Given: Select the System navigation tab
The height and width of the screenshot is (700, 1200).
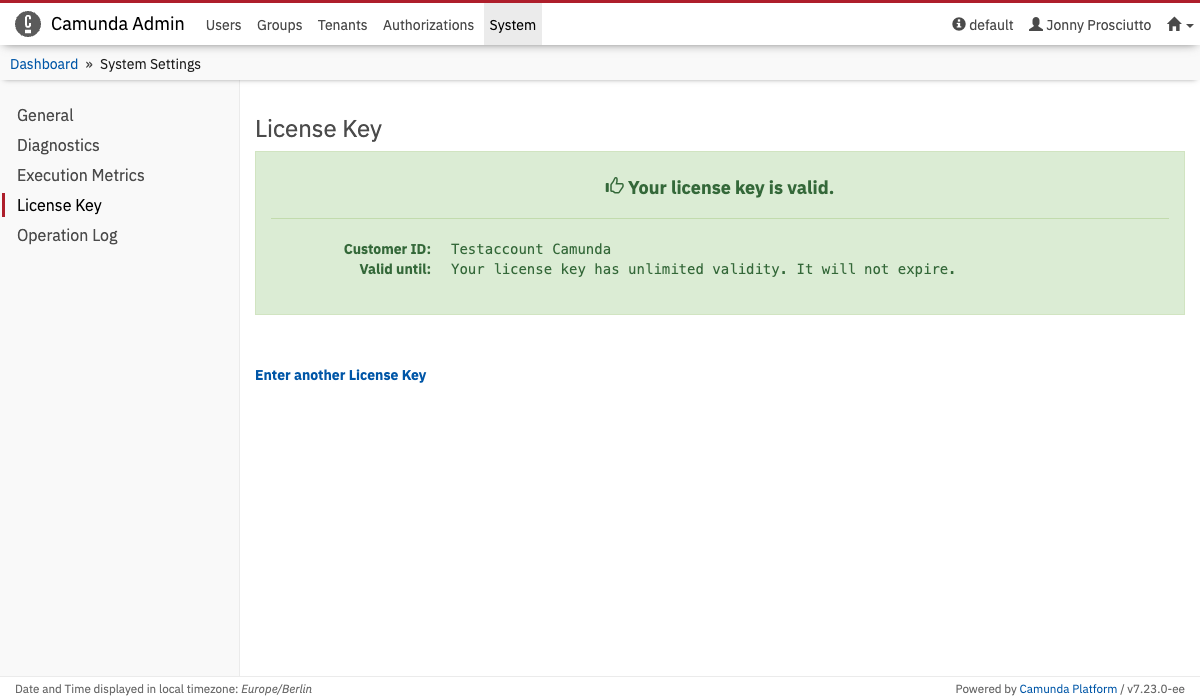Looking at the screenshot, I should pos(512,25).
